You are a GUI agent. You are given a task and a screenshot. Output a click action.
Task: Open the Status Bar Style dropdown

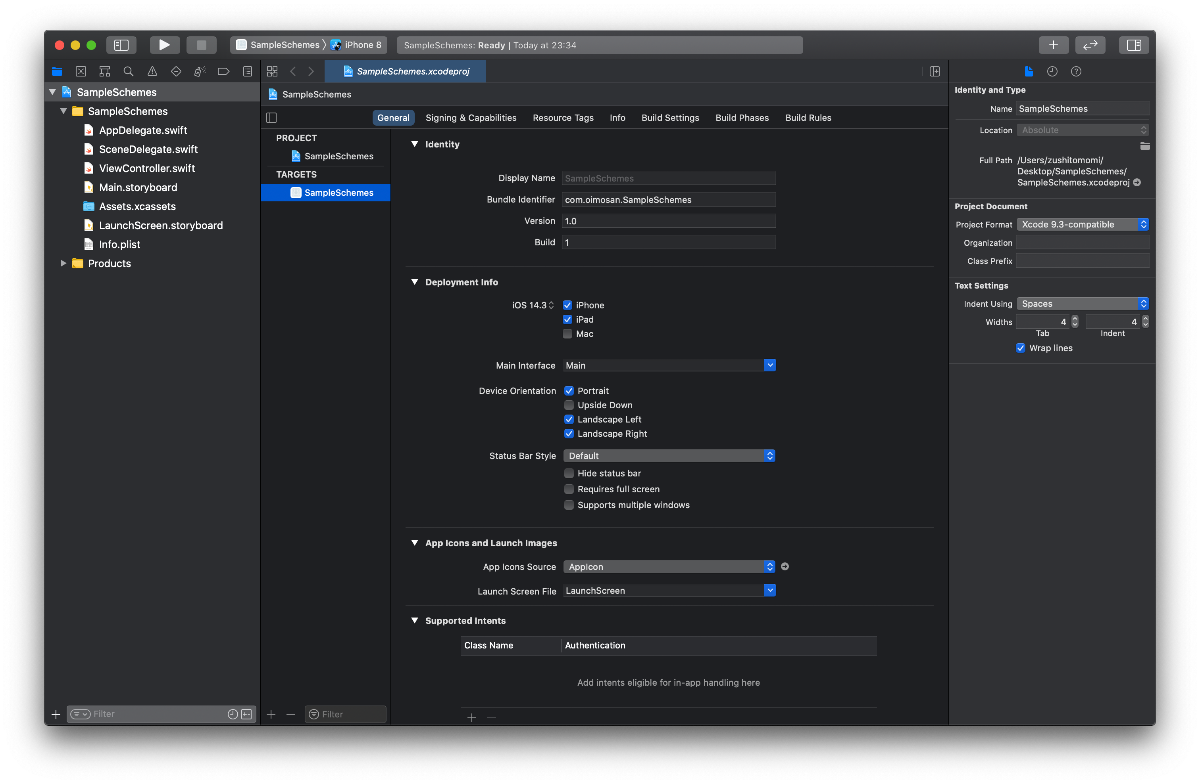pyautogui.click(x=669, y=455)
